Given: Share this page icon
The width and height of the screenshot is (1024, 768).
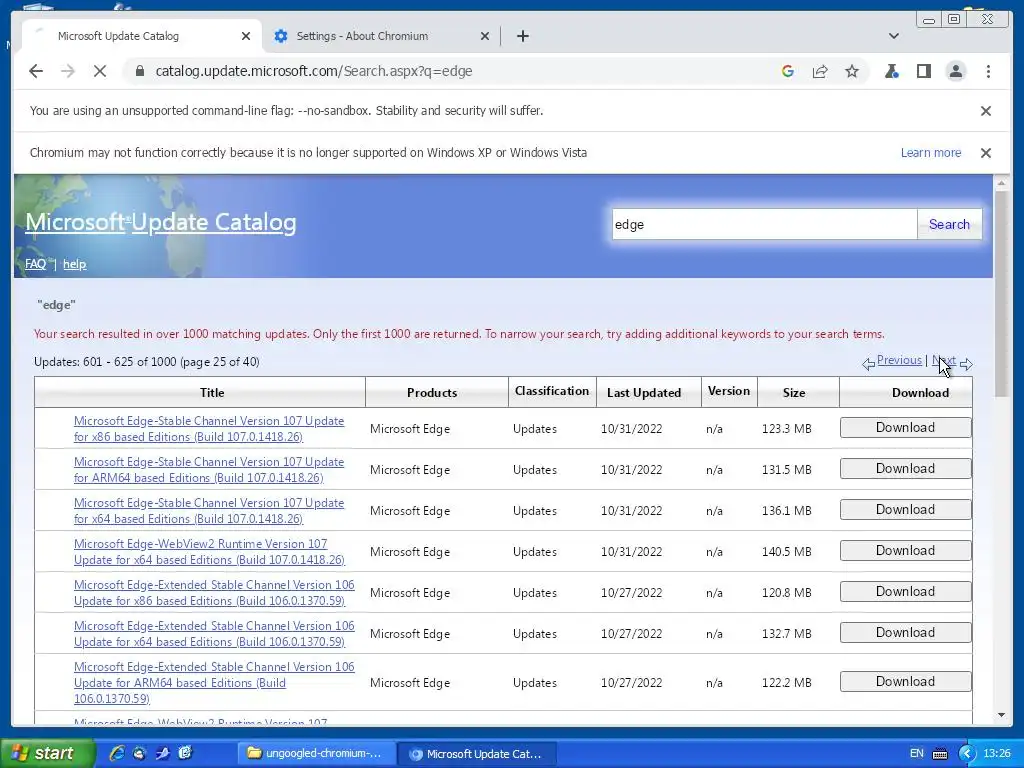Looking at the screenshot, I should pos(820,71).
